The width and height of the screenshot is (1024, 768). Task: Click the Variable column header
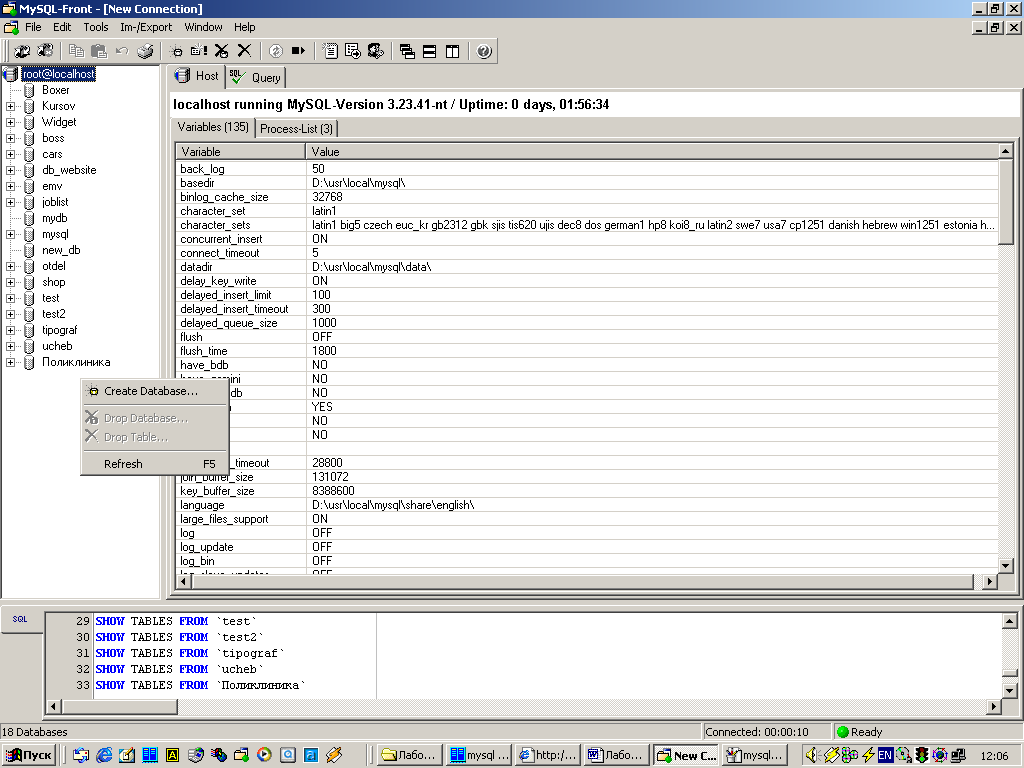pos(241,152)
